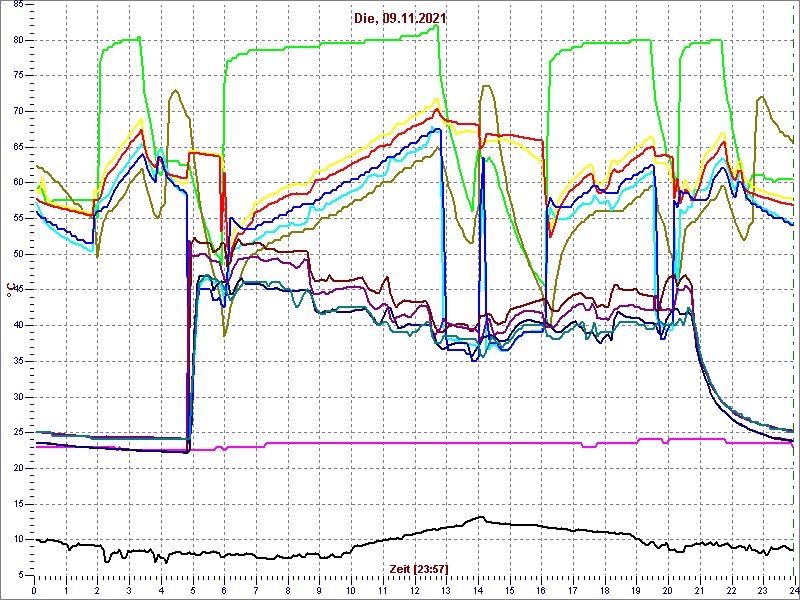Screen dimensions: 800x600
Task: Click the 80 value on y-axis
Action: pos(17,40)
